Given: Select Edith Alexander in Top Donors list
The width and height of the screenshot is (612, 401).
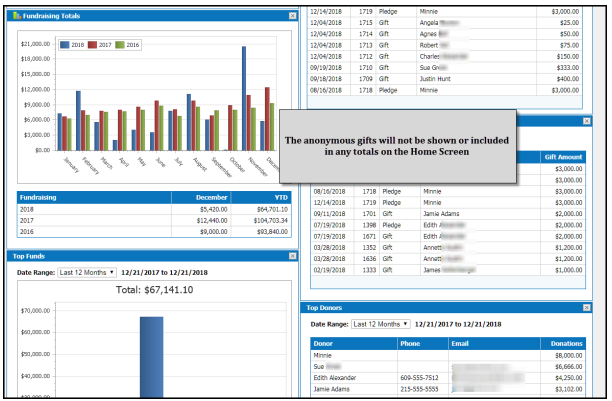Looking at the screenshot, I should pos(448,378).
